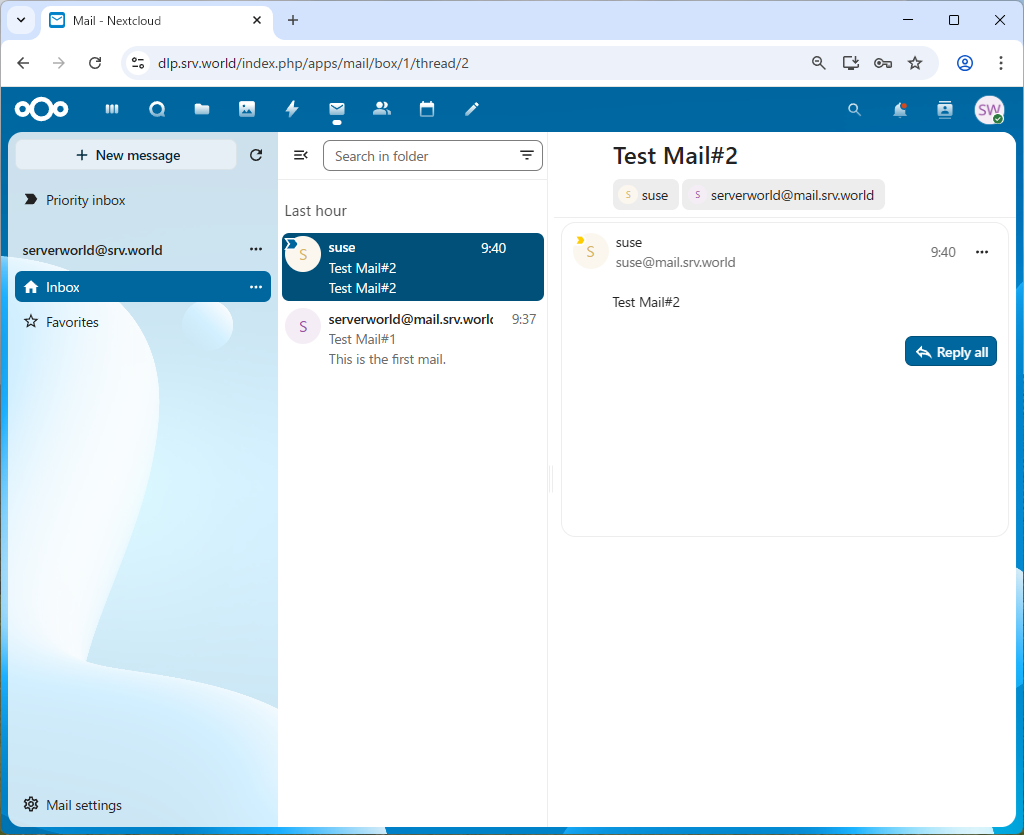Open the Test Mail#1 message

tap(413, 339)
